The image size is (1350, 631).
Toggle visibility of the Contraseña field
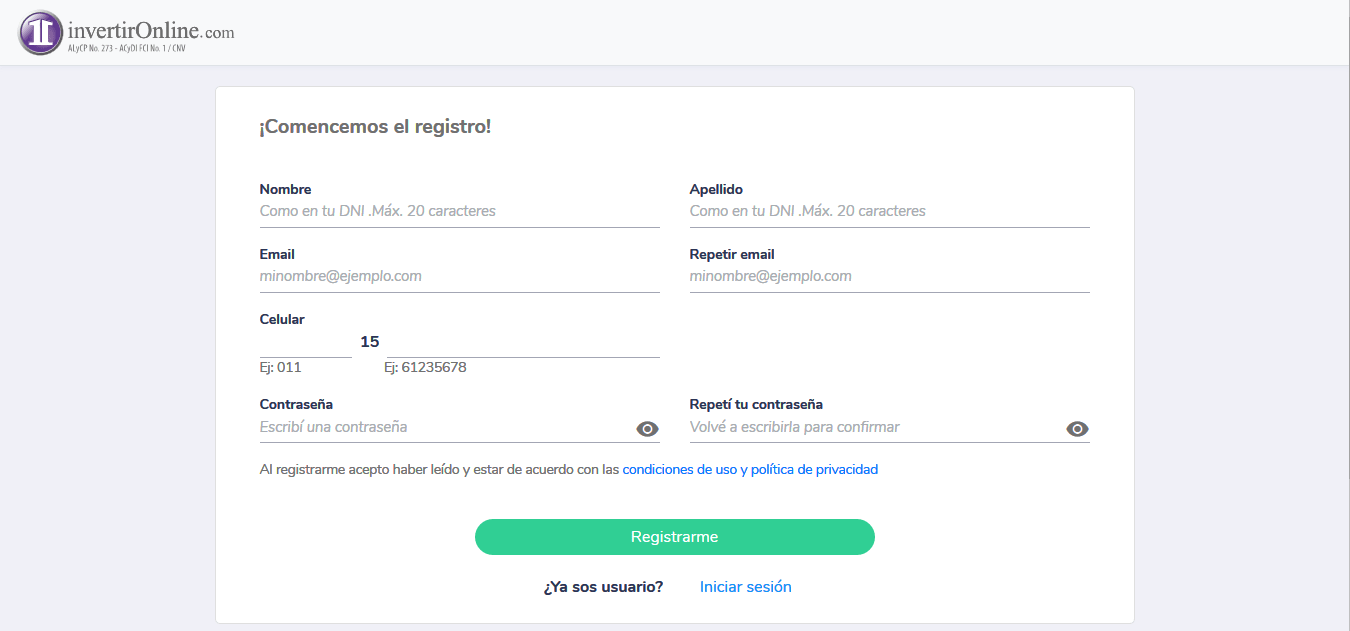click(646, 428)
